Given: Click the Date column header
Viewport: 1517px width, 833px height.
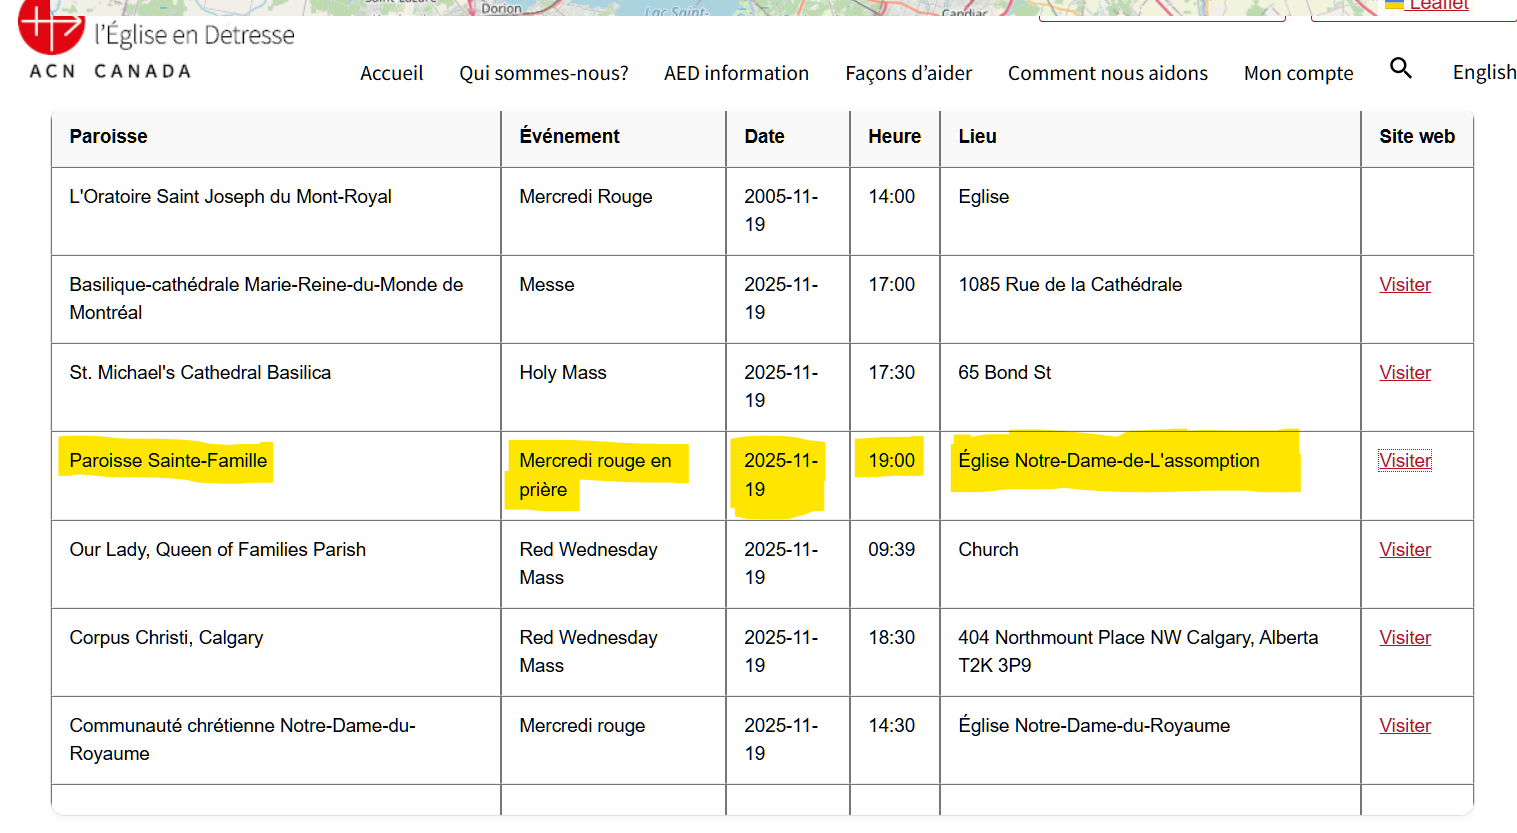Looking at the screenshot, I should [764, 136].
